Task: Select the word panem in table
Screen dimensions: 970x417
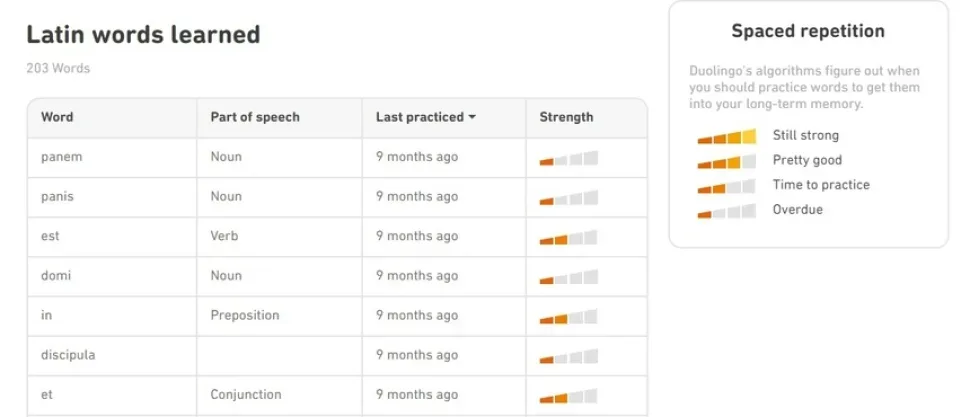Action: tap(61, 157)
